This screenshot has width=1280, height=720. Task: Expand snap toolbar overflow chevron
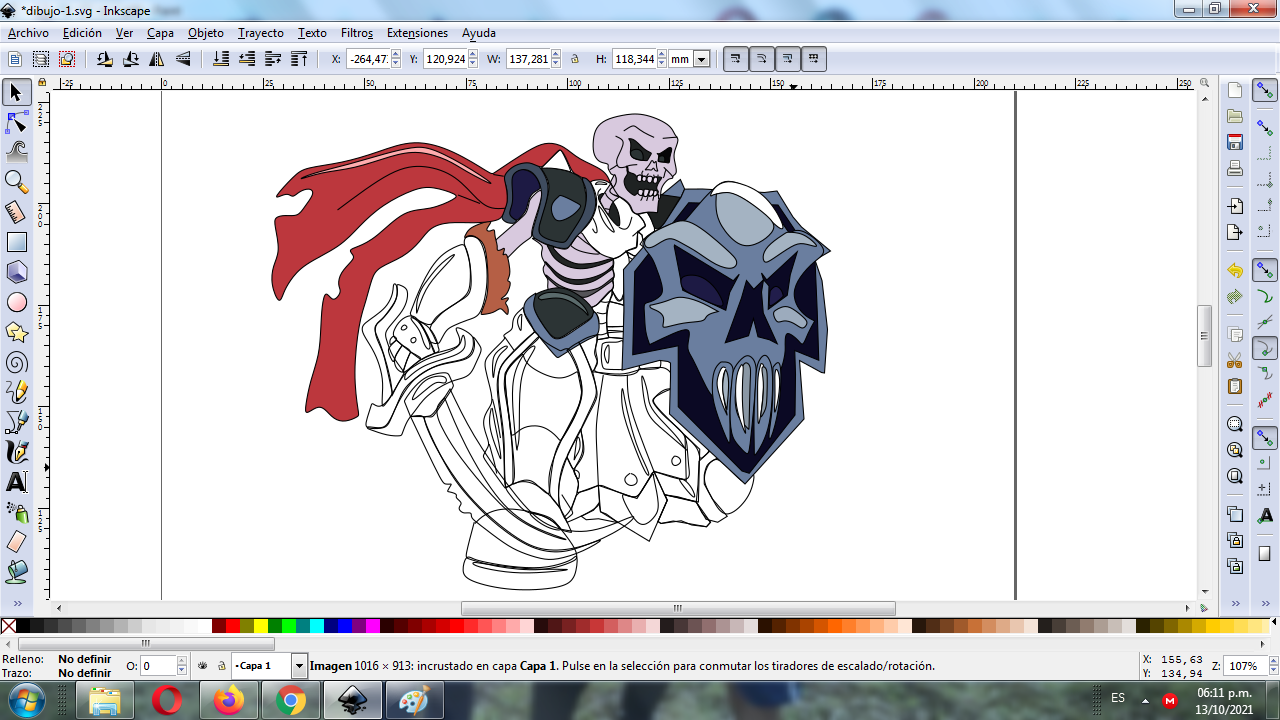click(1265, 604)
